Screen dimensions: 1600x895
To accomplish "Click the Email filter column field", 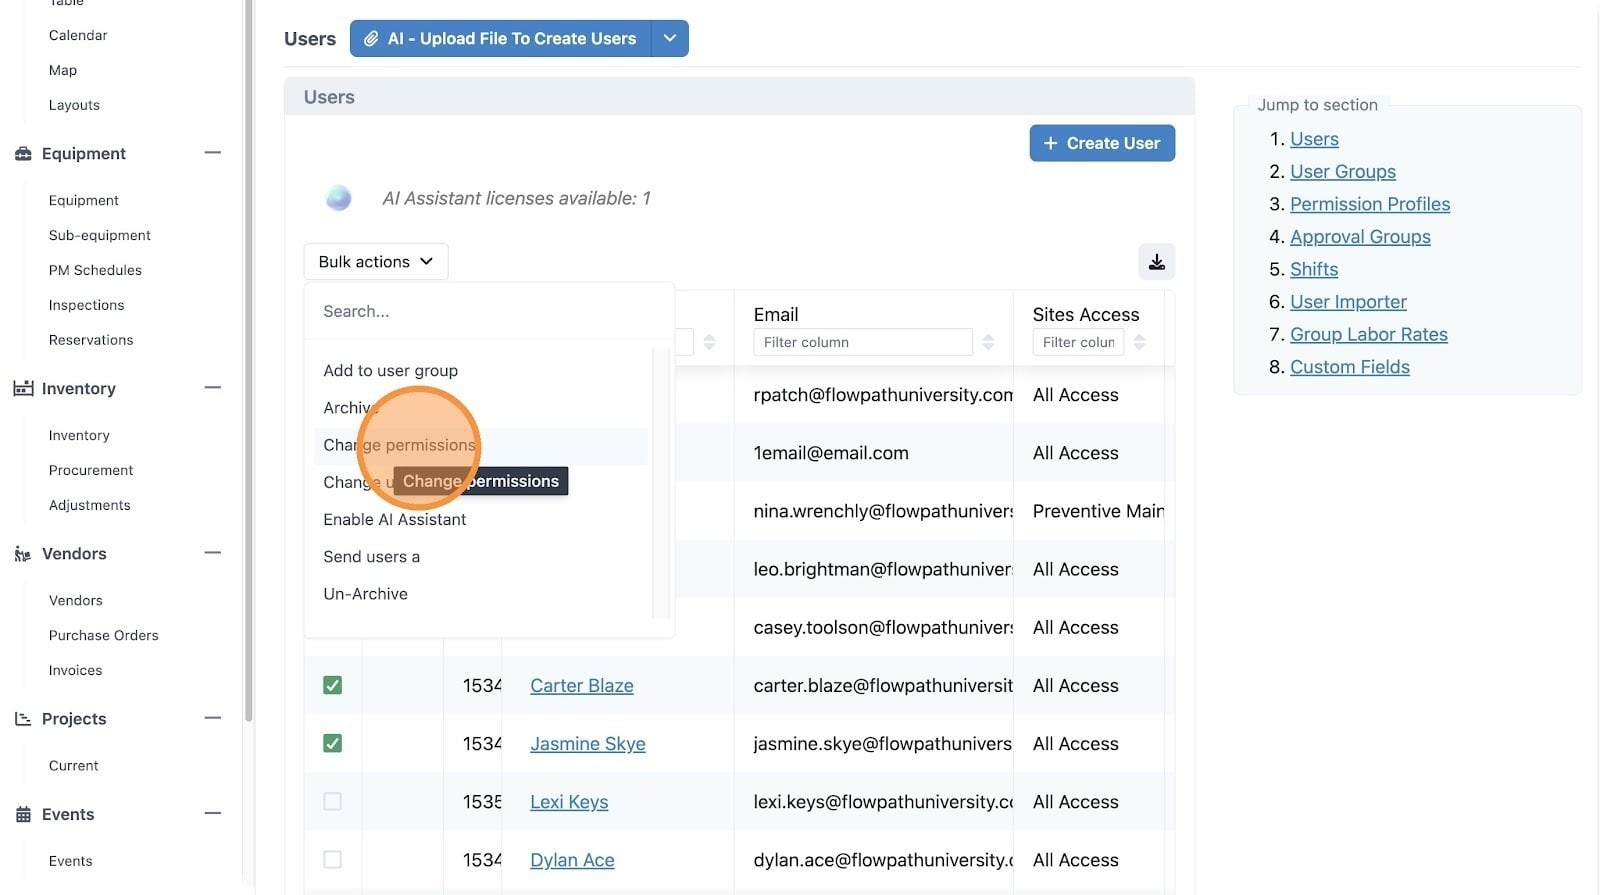I will (x=863, y=342).
